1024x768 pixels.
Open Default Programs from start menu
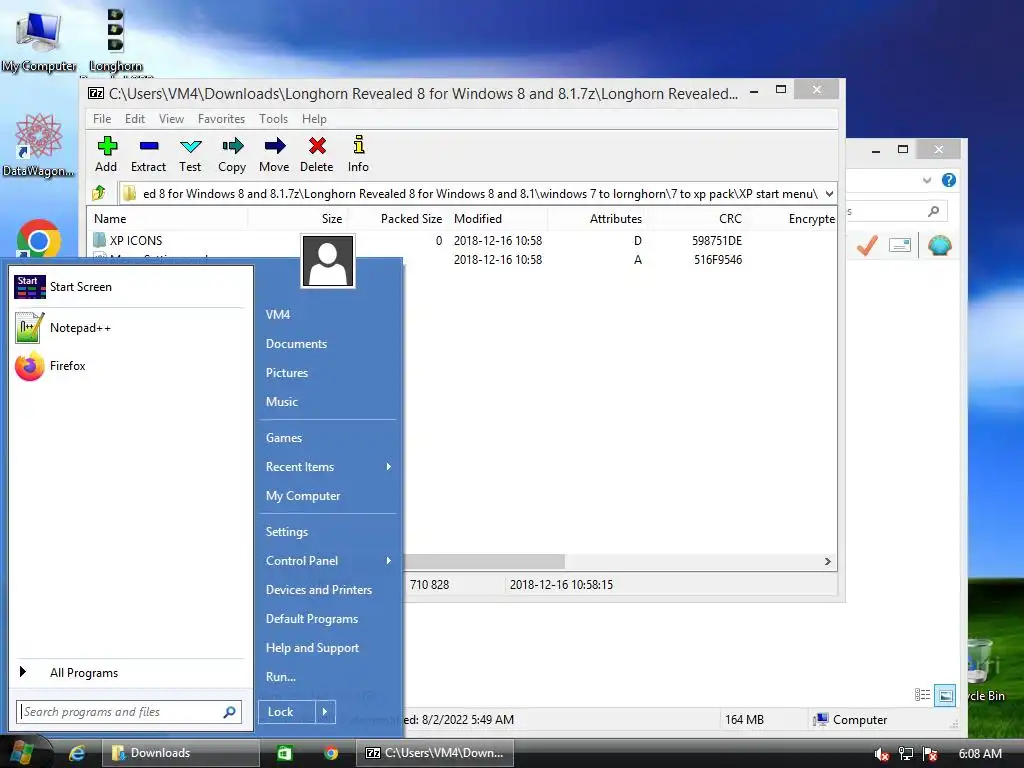tap(312, 618)
